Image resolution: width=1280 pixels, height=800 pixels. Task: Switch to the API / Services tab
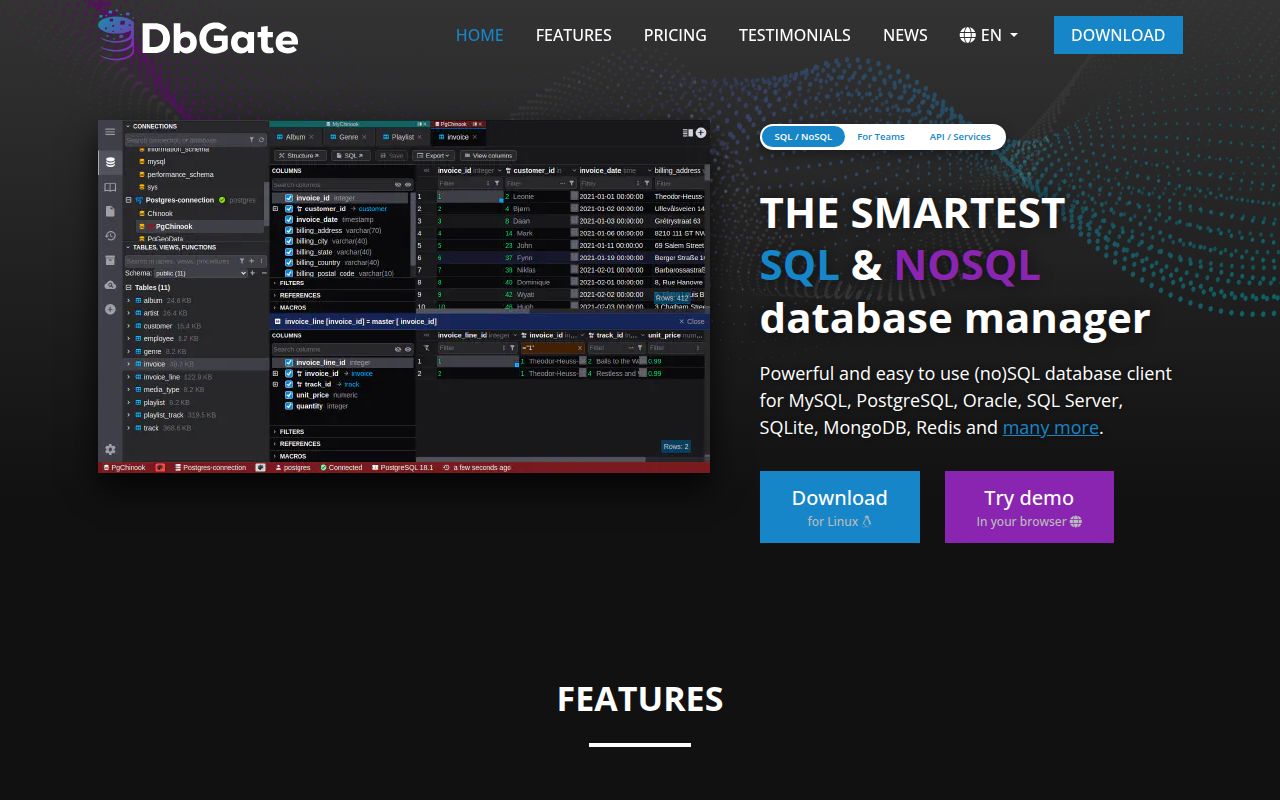click(960, 137)
